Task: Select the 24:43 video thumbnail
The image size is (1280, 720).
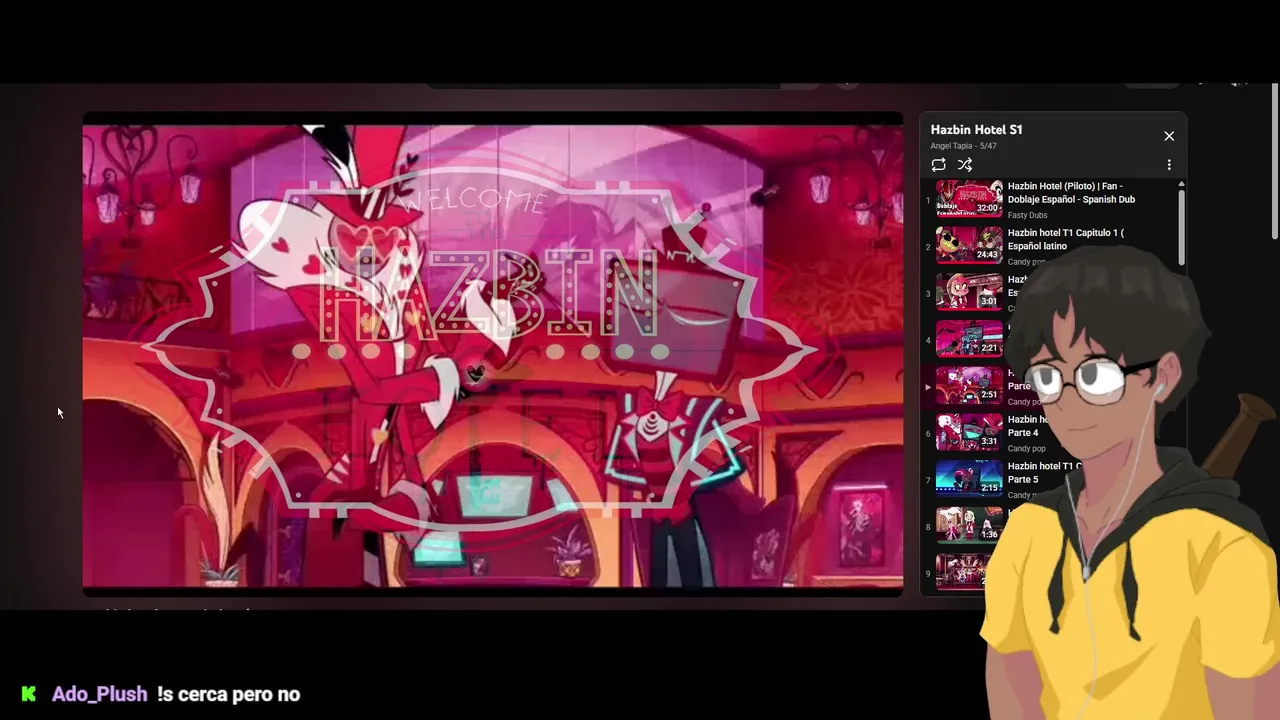Action: coord(969,246)
